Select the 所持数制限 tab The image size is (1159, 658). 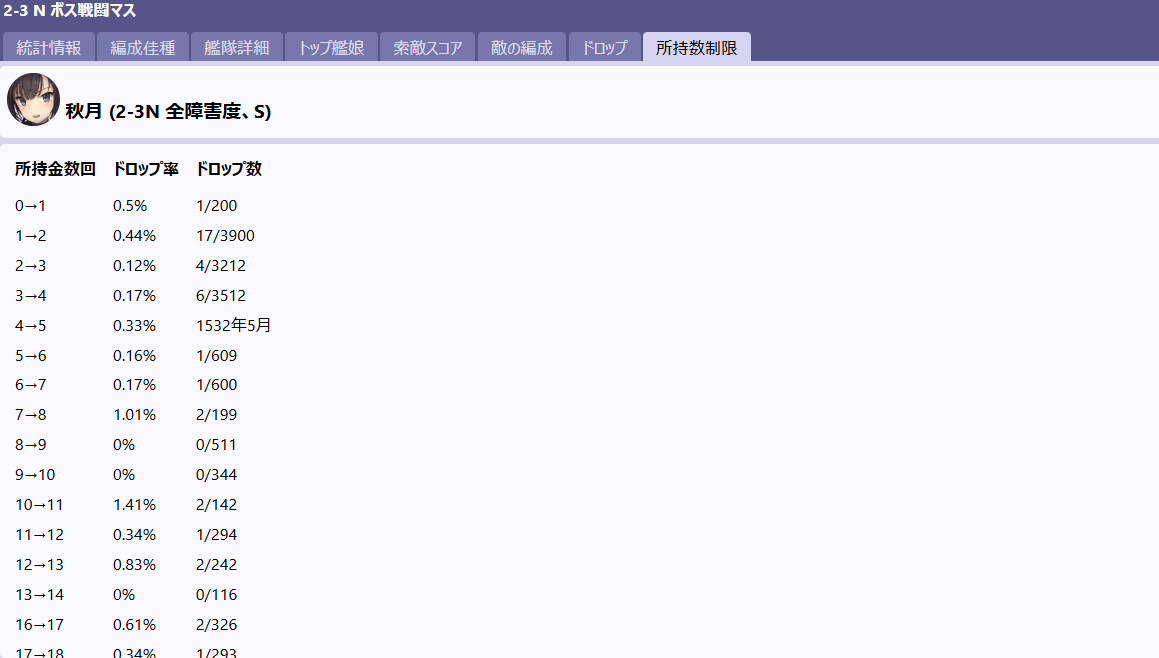click(x=696, y=47)
